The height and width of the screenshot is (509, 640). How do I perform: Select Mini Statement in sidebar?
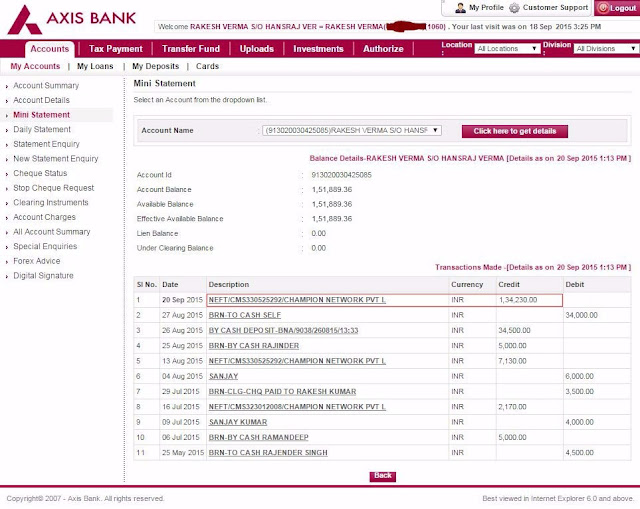tap(41, 115)
